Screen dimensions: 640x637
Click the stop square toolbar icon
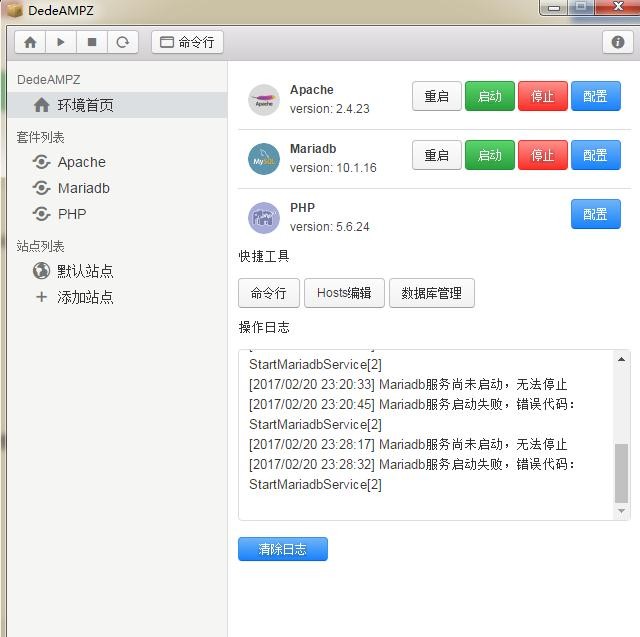(92, 42)
